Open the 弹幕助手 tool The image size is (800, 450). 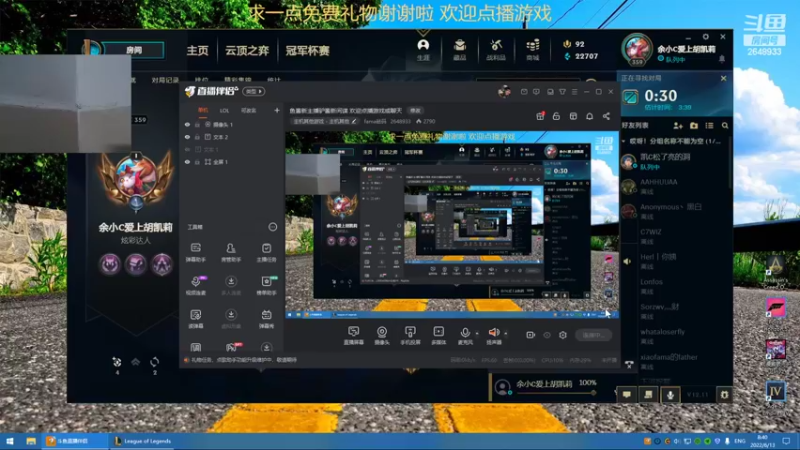click(x=195, y=252)
